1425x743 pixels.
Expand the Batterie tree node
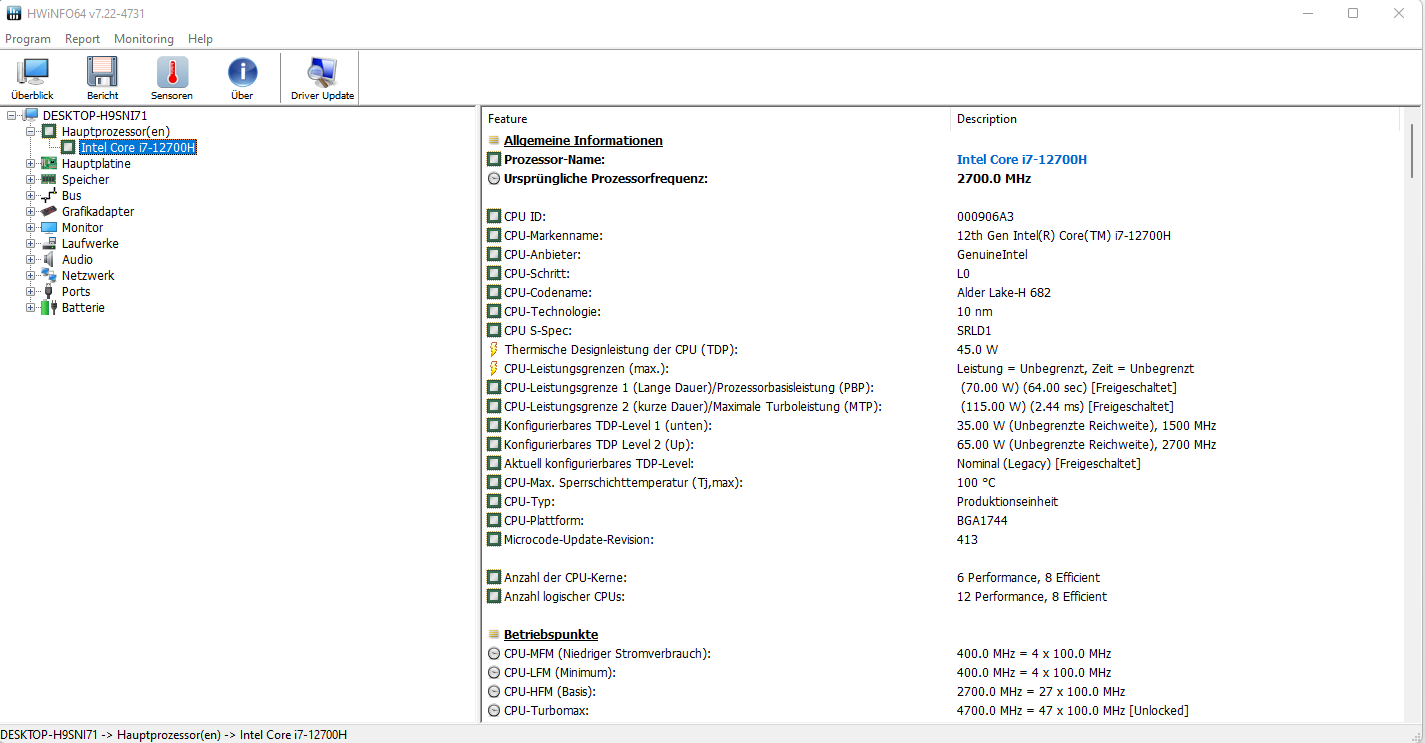pos(31,308)
